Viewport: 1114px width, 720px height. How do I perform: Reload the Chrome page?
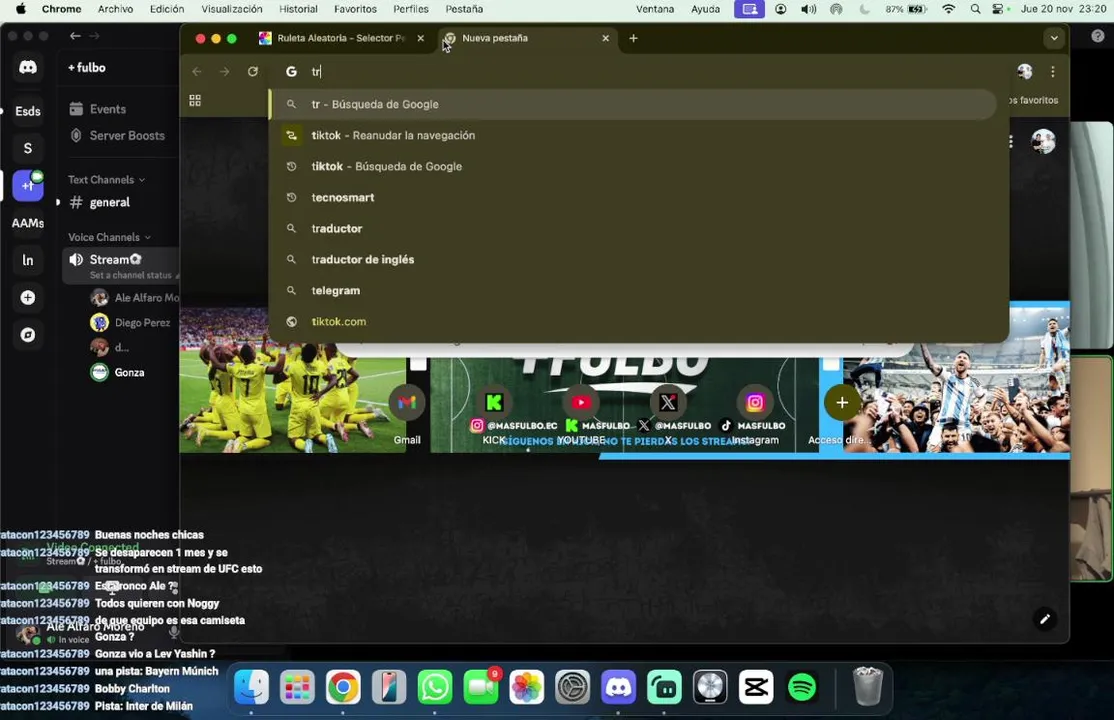point(252,72)
